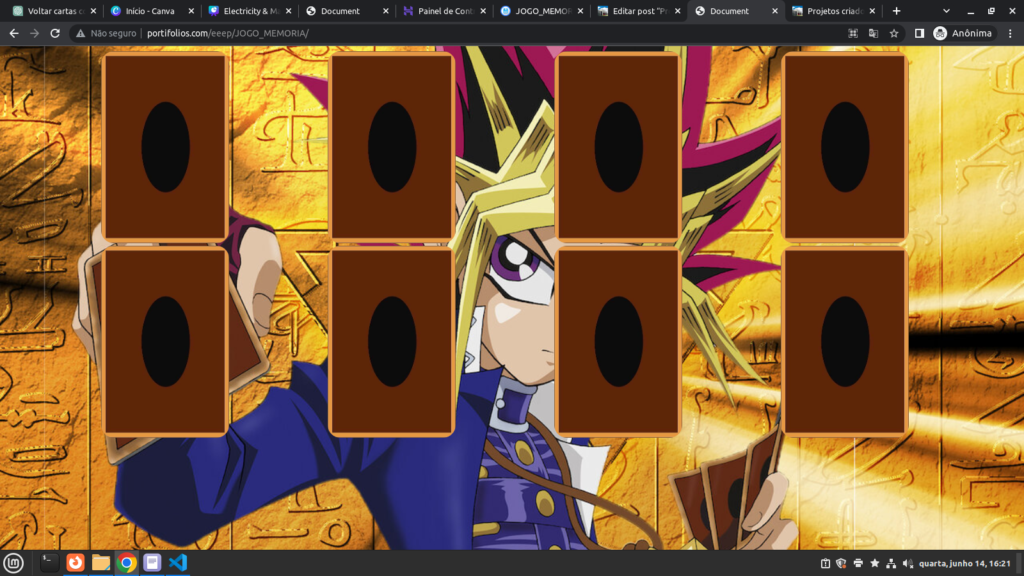Screen dimensions: 1024x576
Task: Launch Visual Studio Code from the taskbar
Action: point(178,563)
